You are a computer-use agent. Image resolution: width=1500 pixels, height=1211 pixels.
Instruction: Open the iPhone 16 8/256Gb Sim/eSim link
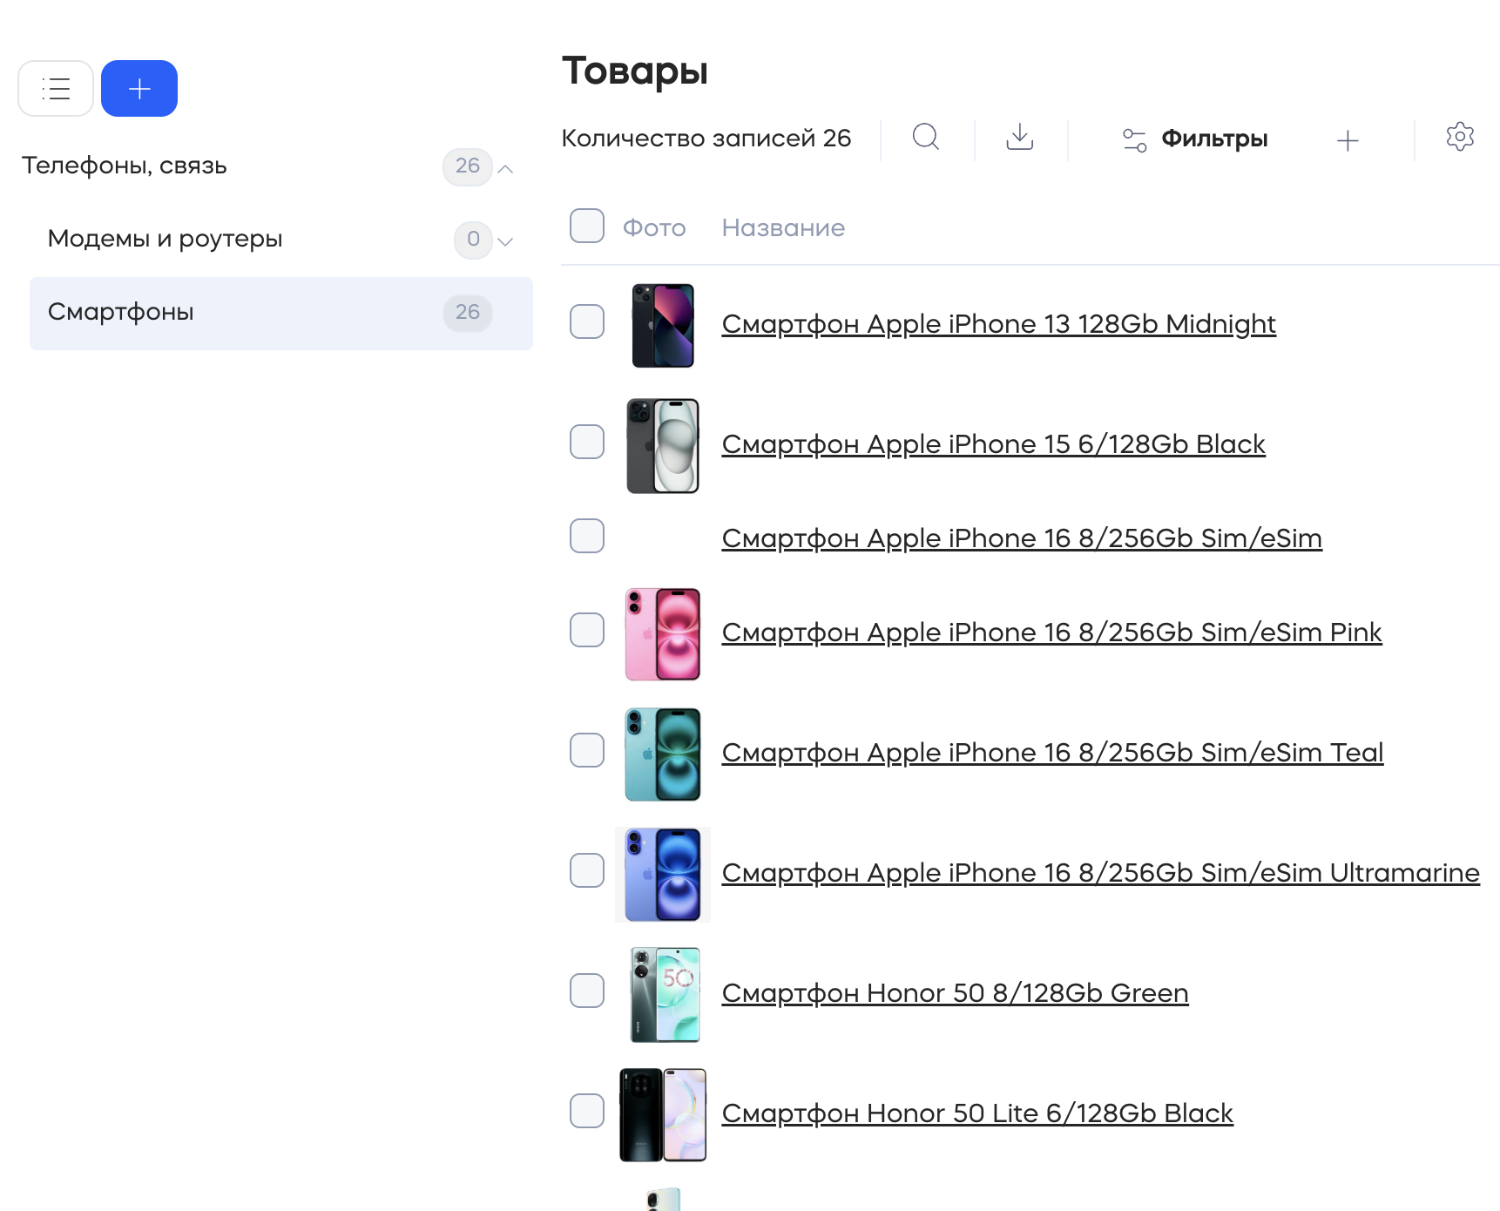[x=1022, y=538]
